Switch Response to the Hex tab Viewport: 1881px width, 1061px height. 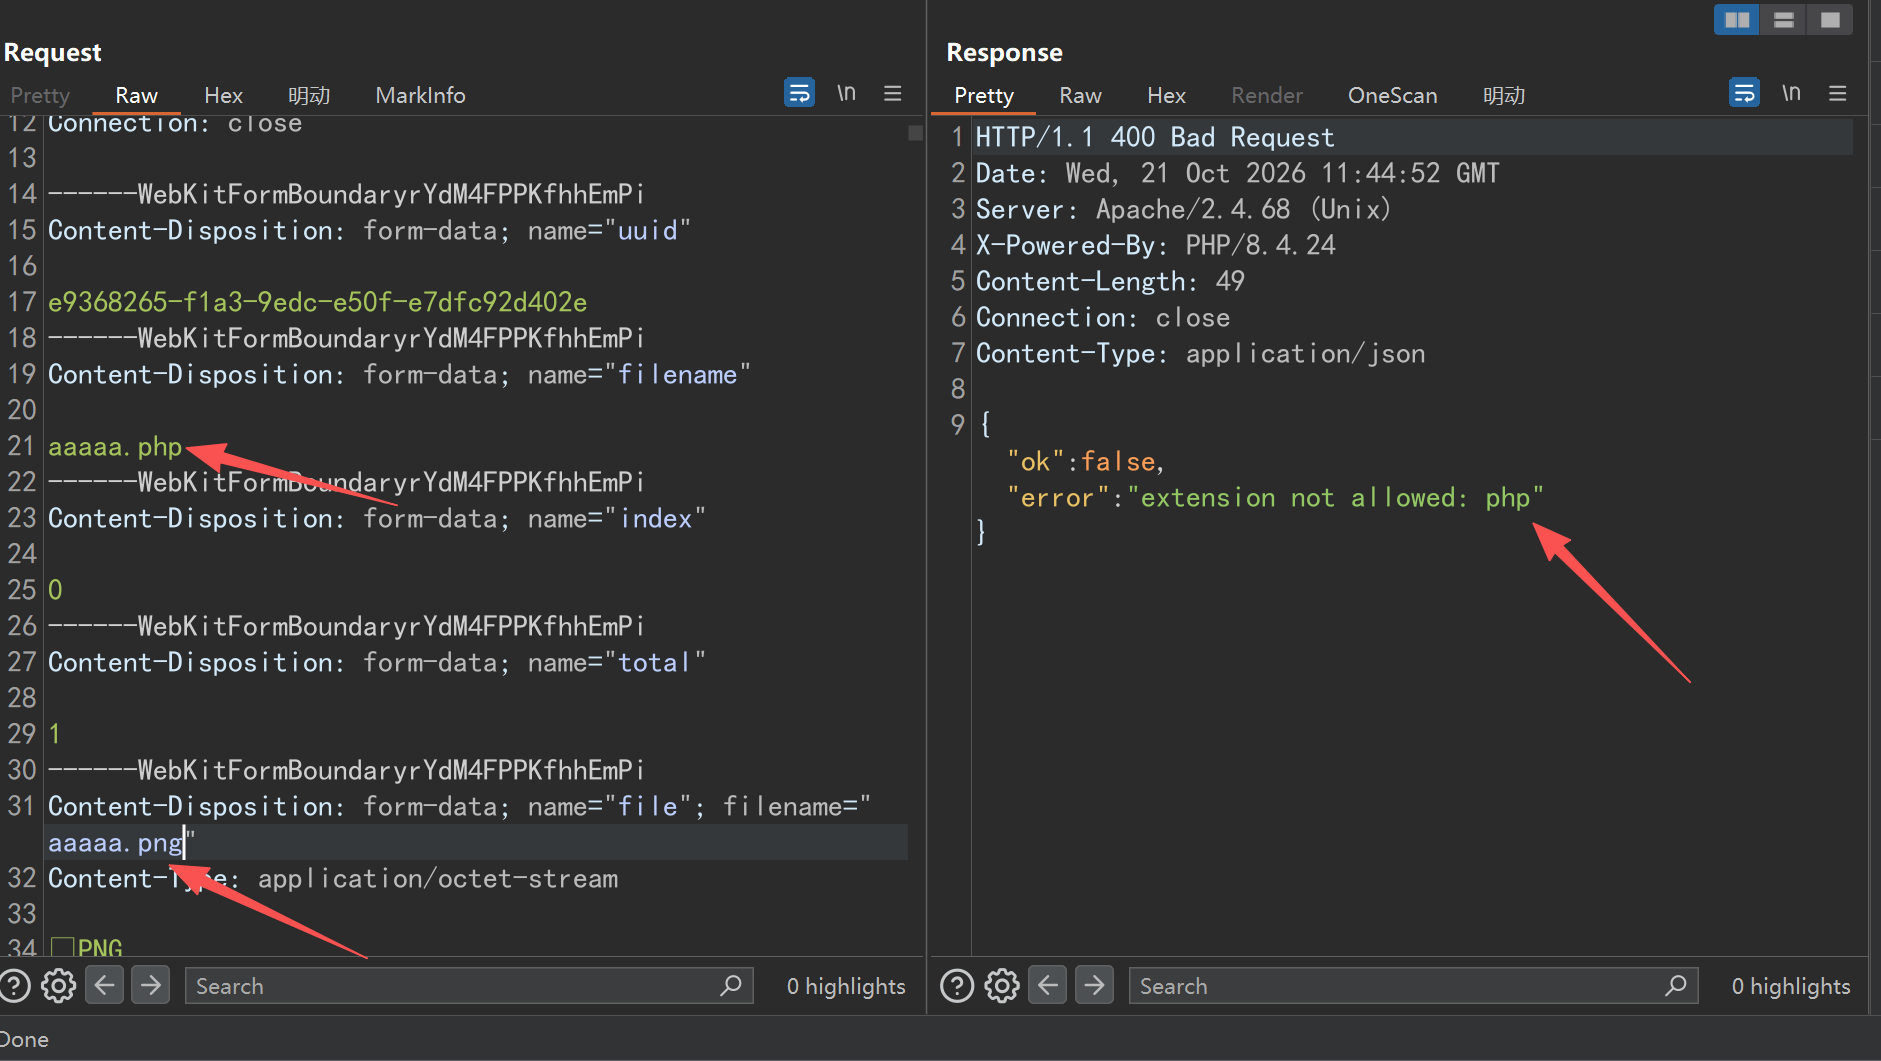click(1167, 95)
